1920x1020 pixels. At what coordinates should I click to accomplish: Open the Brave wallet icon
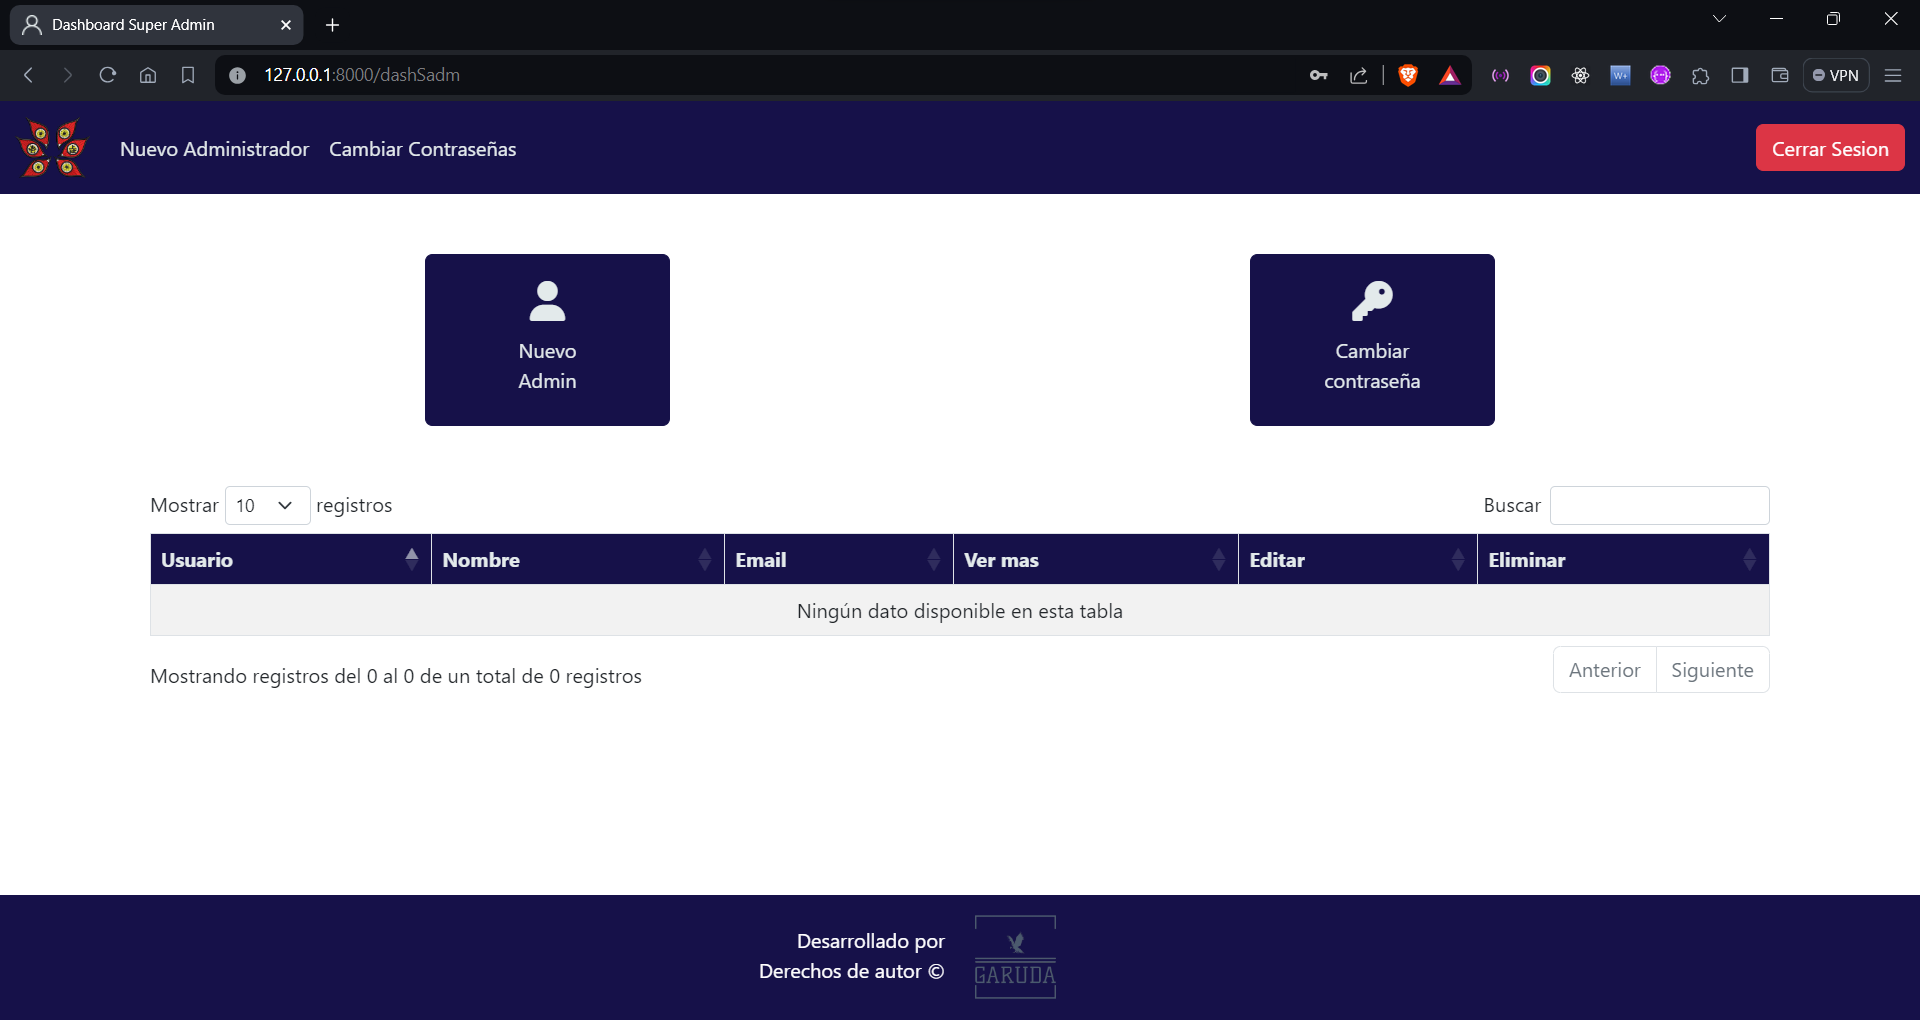[1780, 75]
